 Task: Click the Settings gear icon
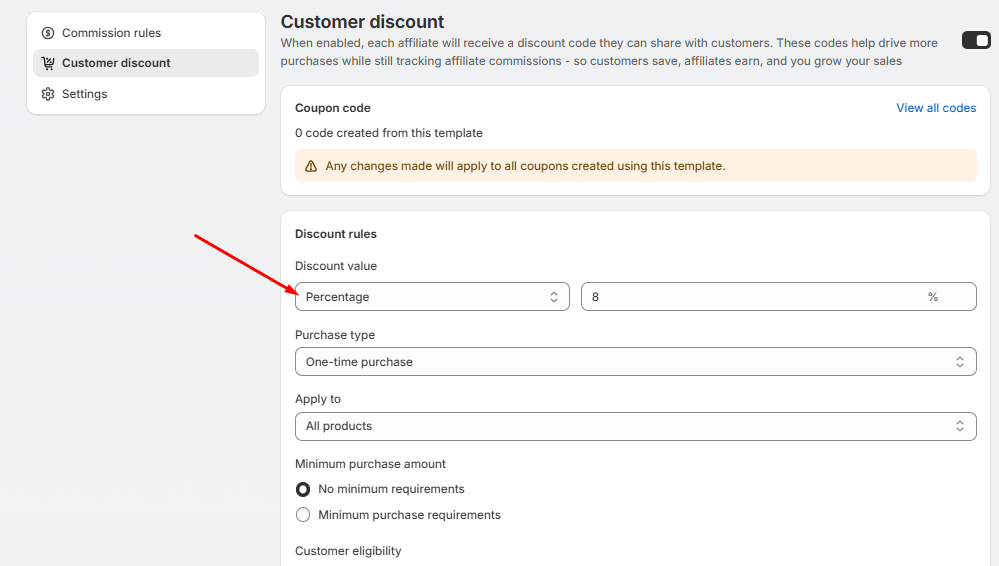click(x=48, y=94)
